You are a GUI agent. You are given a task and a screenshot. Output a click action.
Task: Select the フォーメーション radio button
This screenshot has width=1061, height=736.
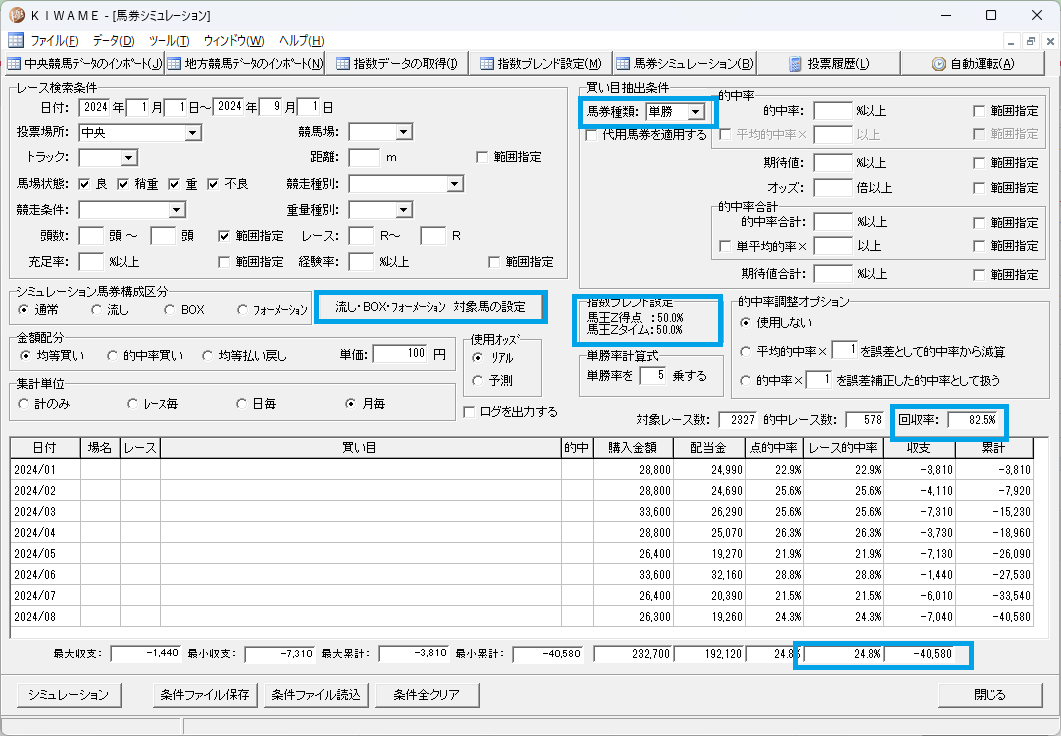pos(242,310)
